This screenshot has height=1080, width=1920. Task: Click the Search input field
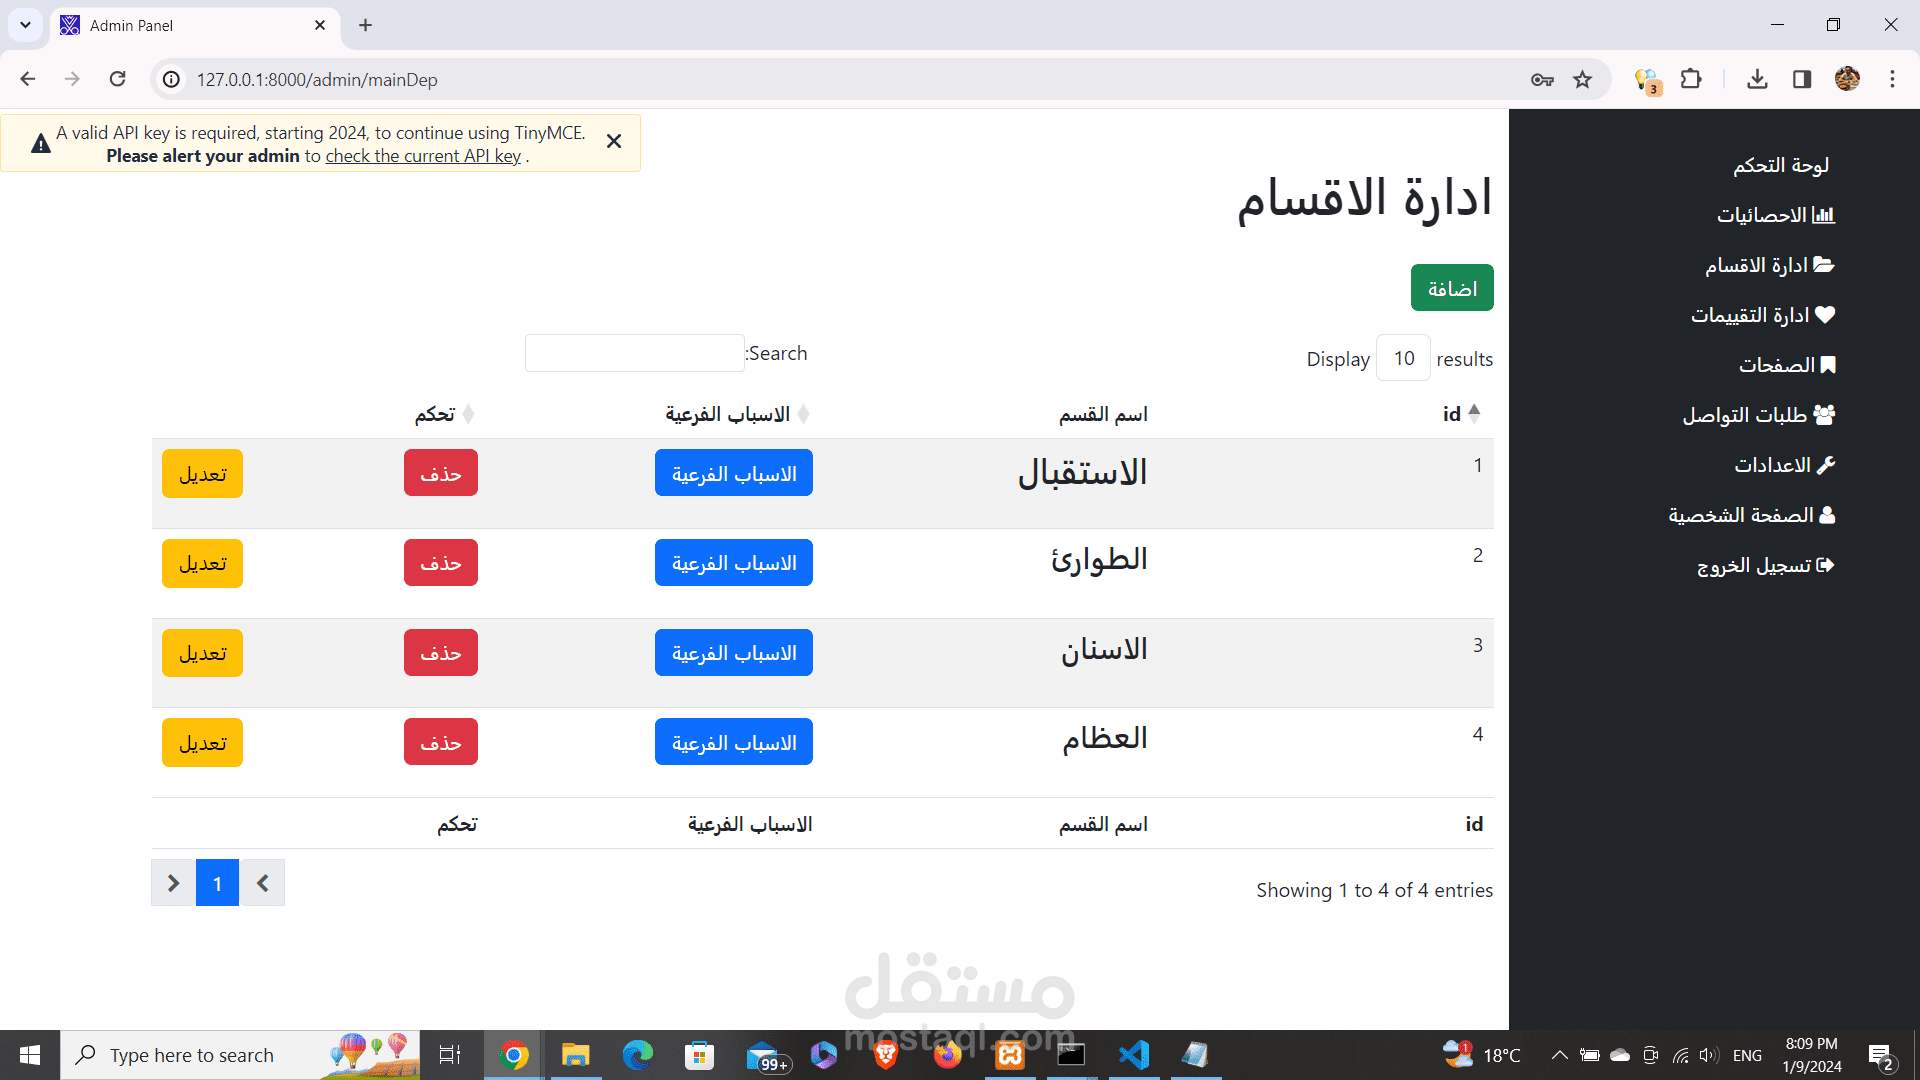click(x=634, y=353)
